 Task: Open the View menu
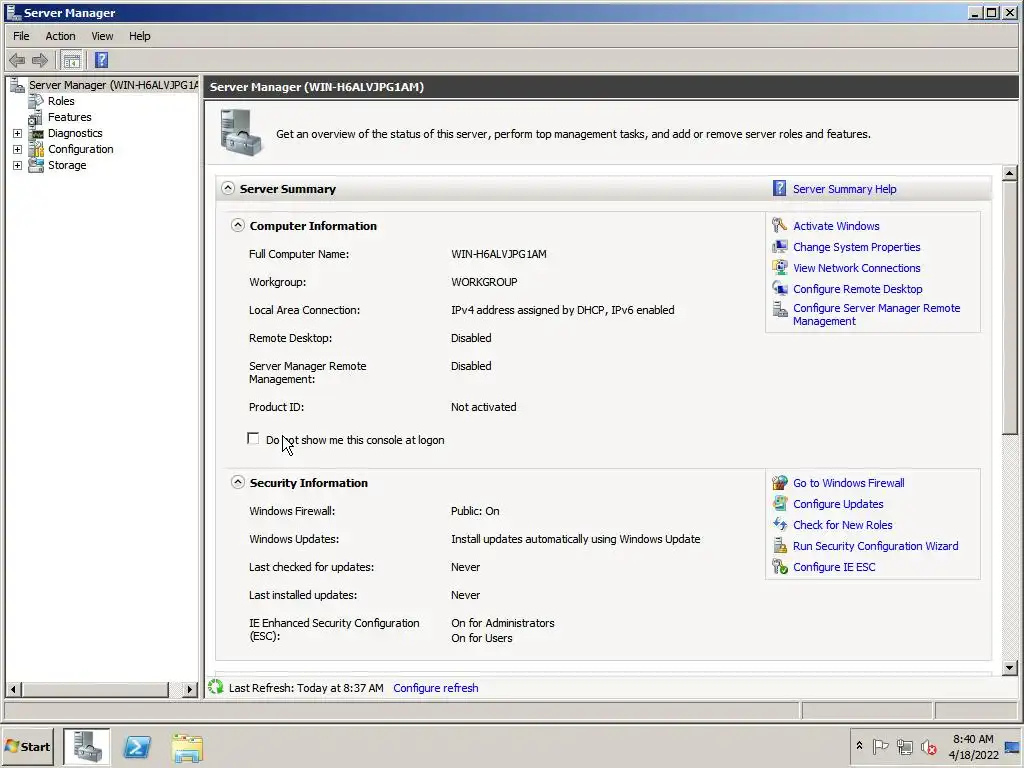(102, 36)
